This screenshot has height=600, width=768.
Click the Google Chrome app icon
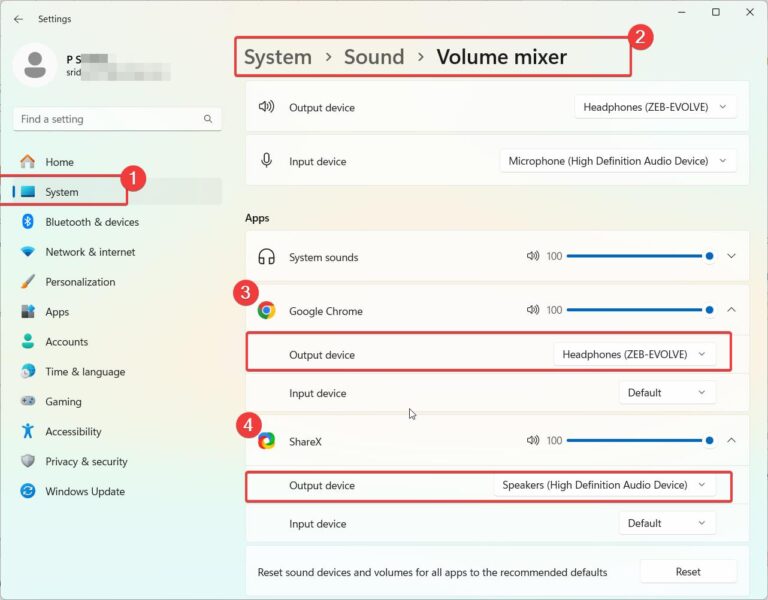pyautogui.click(x=266, y=311)
